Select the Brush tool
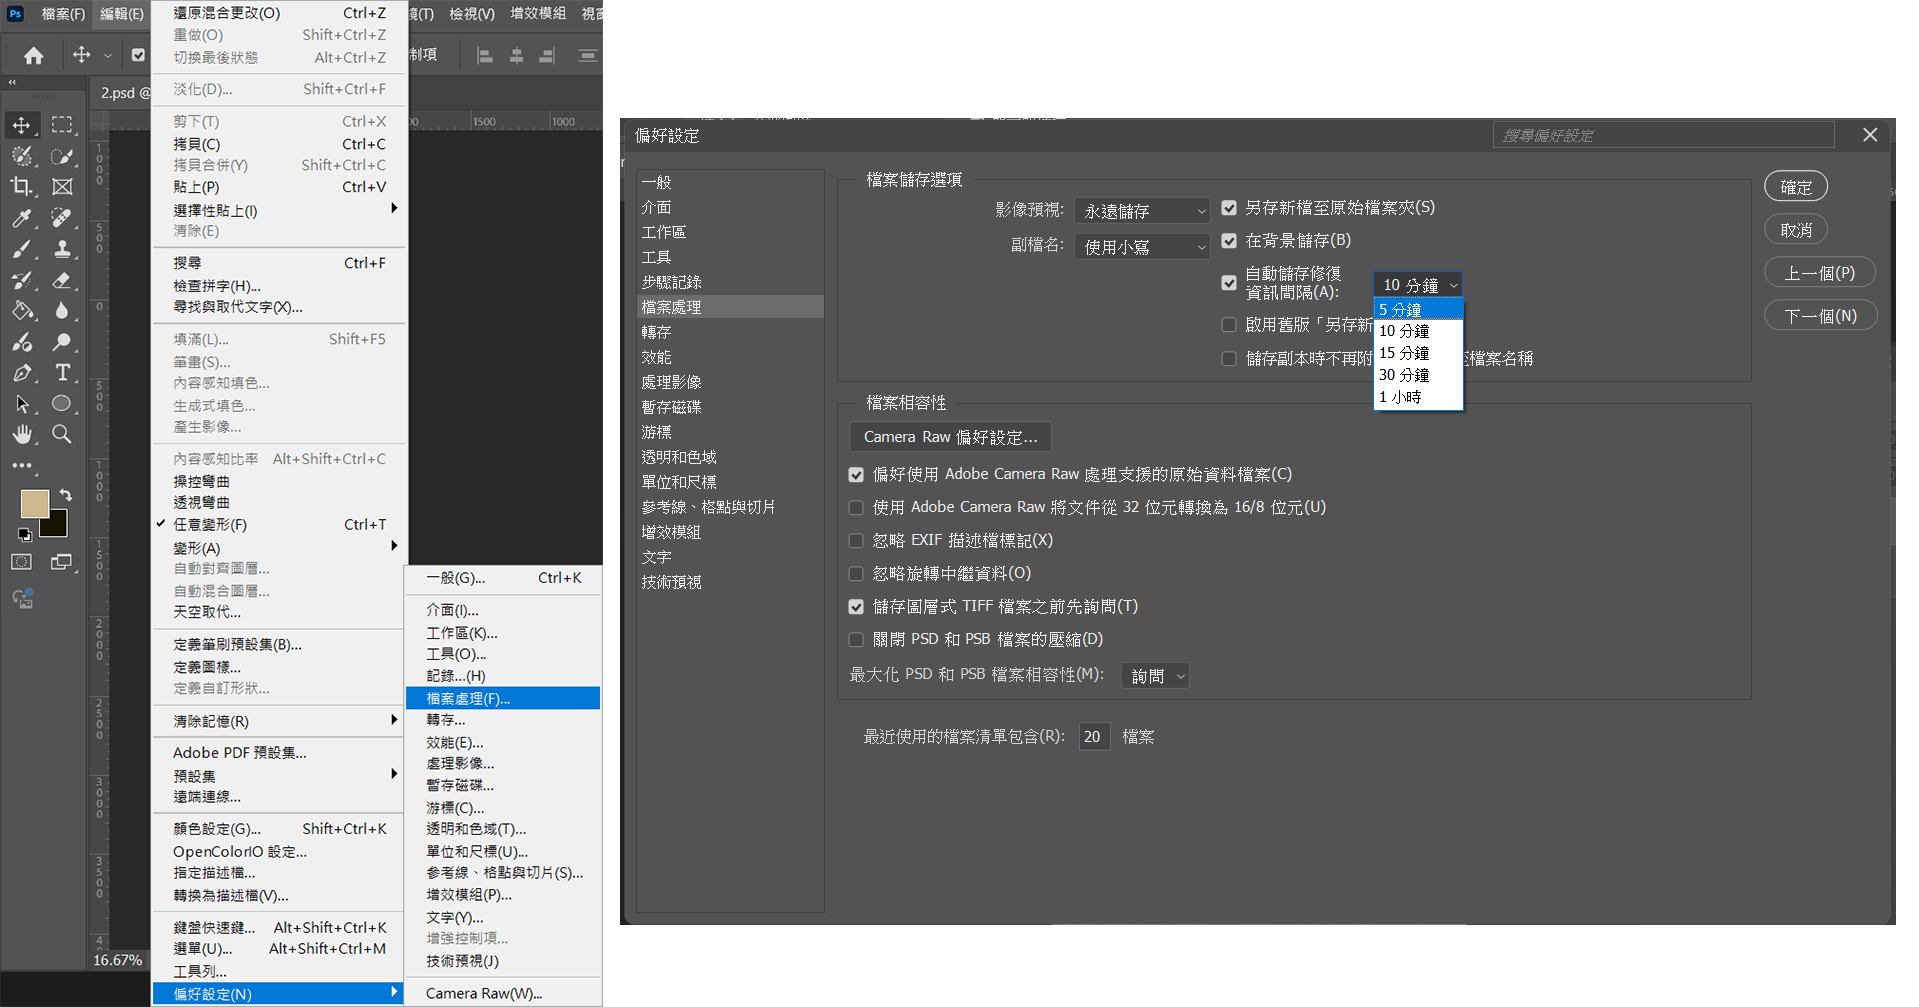Viewport: 1919px width, 1007px height. tap(21, 249)
